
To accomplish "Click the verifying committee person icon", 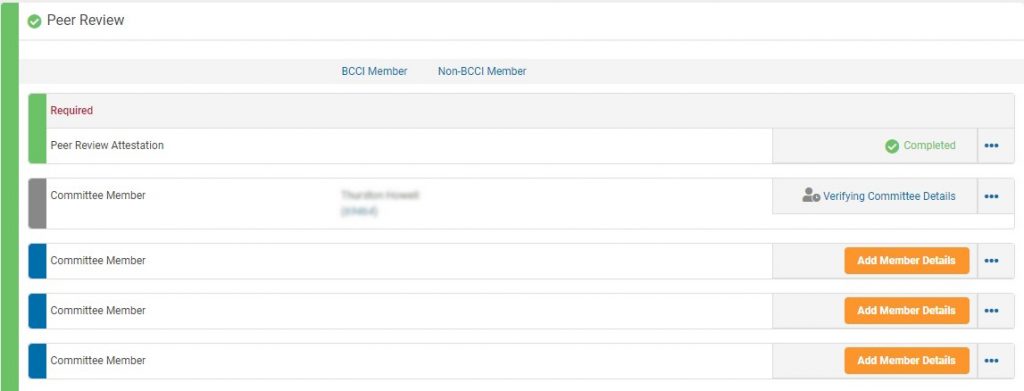I will click(x=810, y=195).
